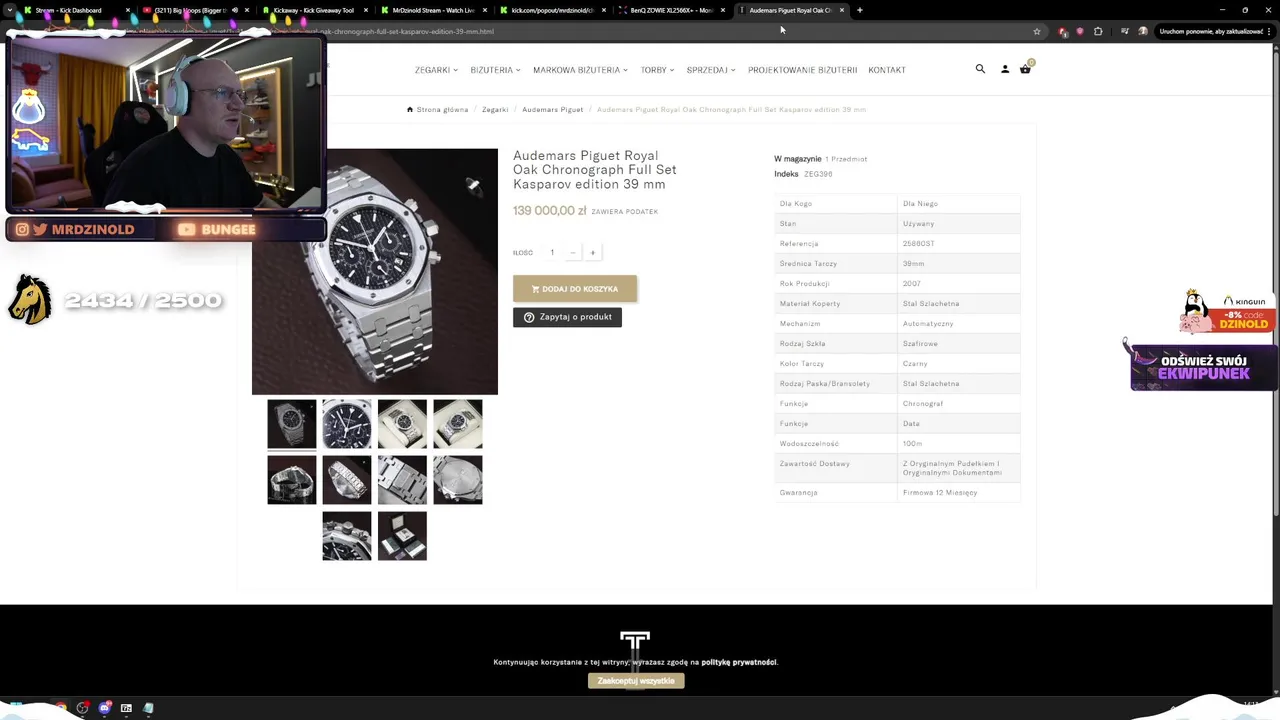
Task: Open the shopping basket icon
Action: (x=1025, y=69)
